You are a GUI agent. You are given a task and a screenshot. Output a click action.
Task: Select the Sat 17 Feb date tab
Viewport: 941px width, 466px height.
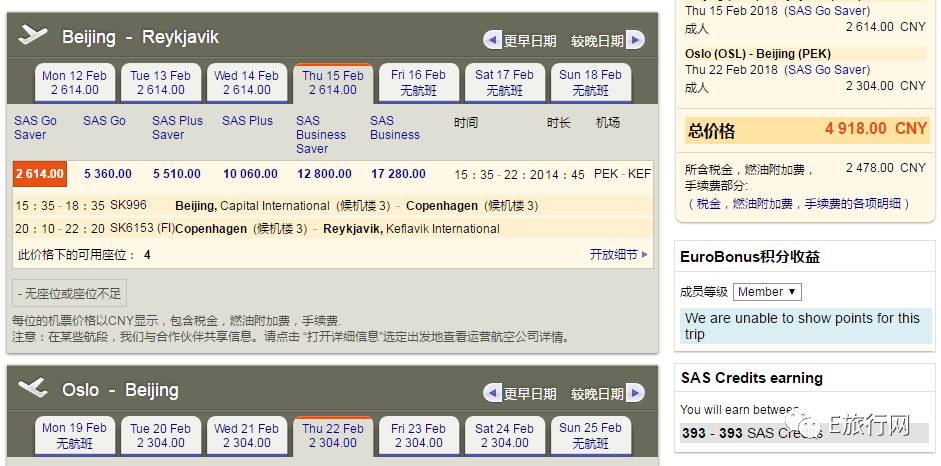click(x=505, y=83)
